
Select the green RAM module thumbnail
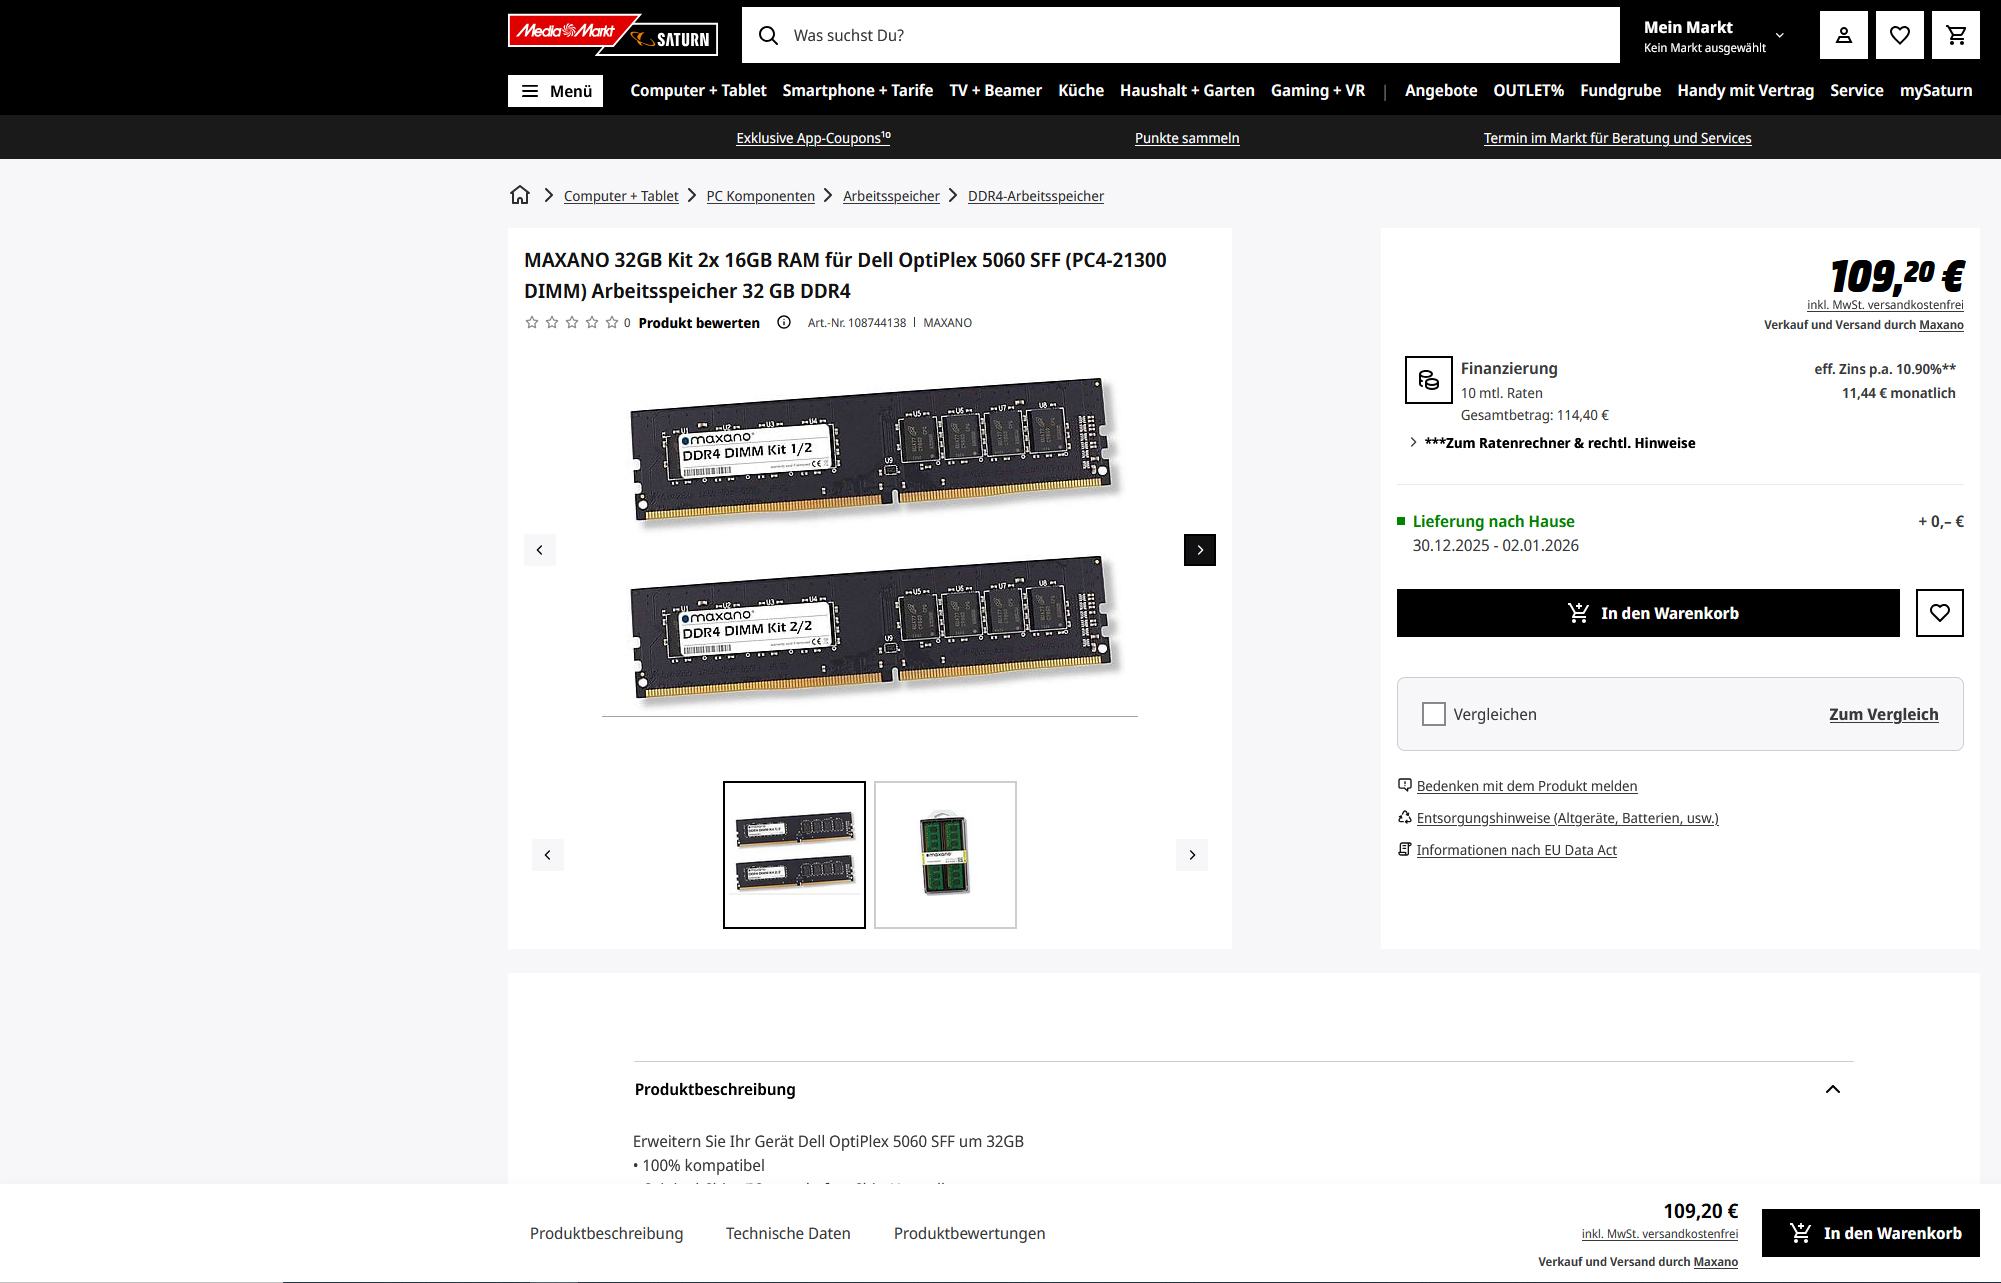tap(944, 853)
